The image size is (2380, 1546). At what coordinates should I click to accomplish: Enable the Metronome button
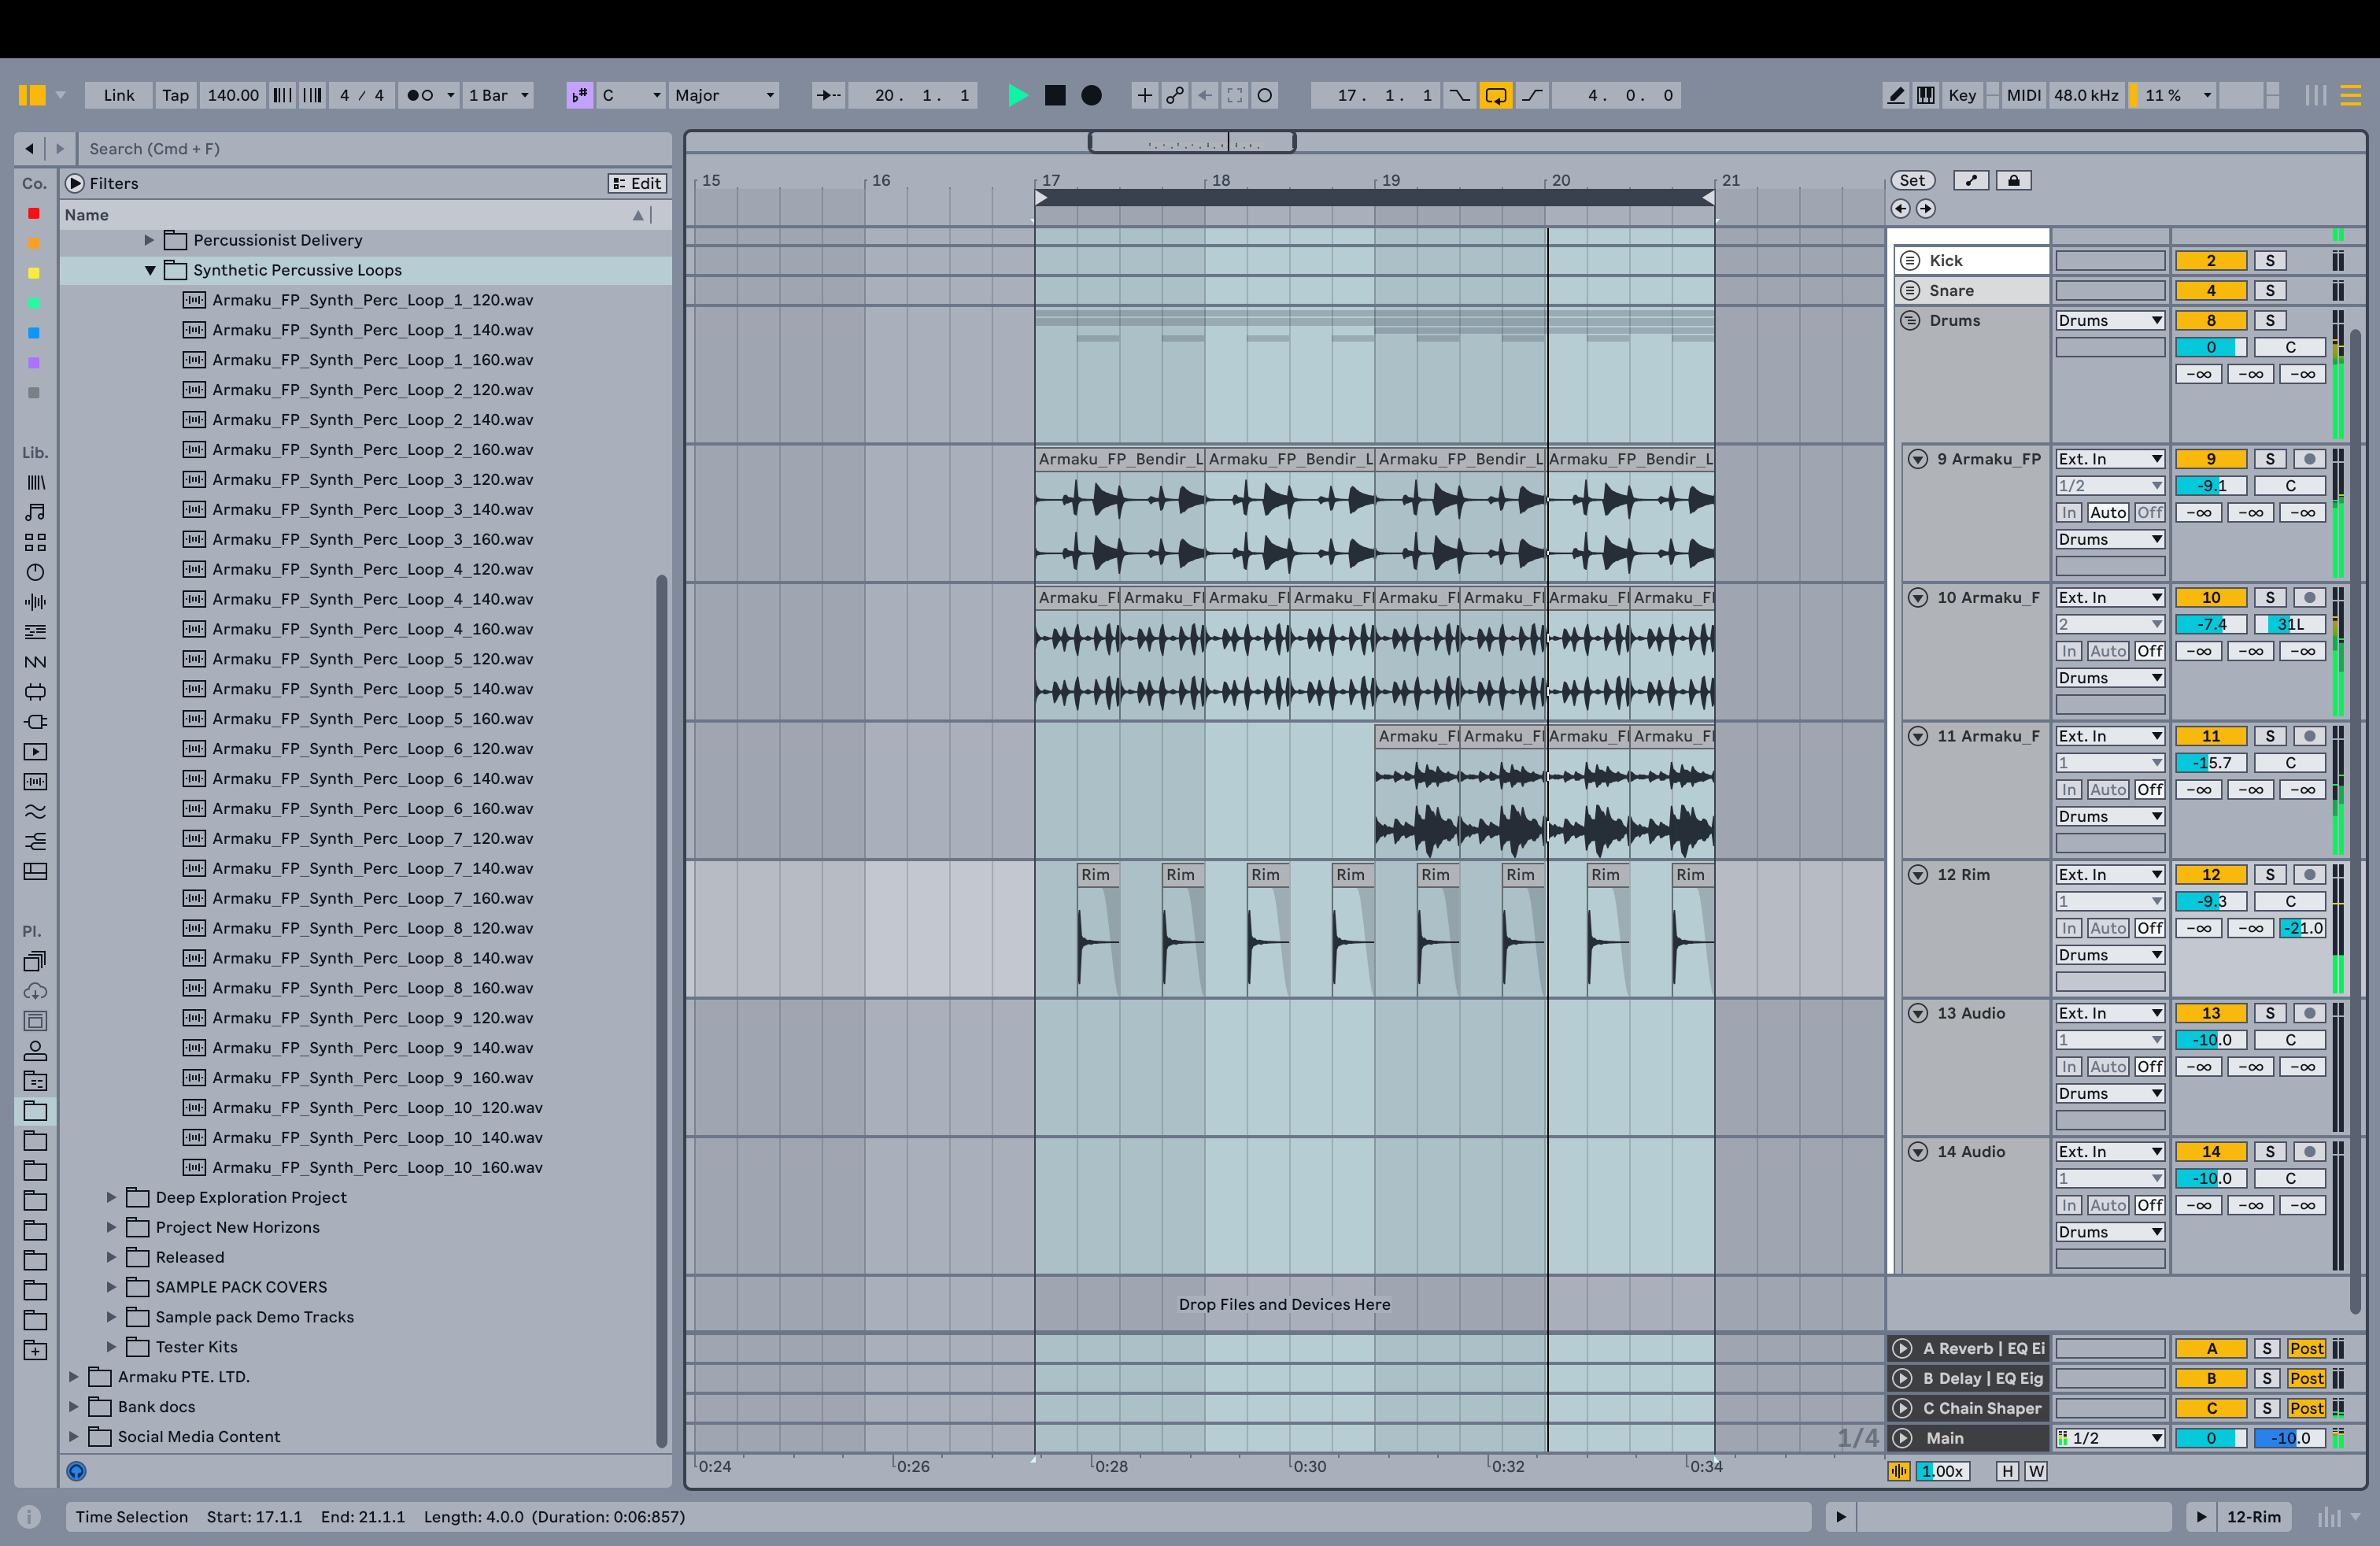coord(420,95)
